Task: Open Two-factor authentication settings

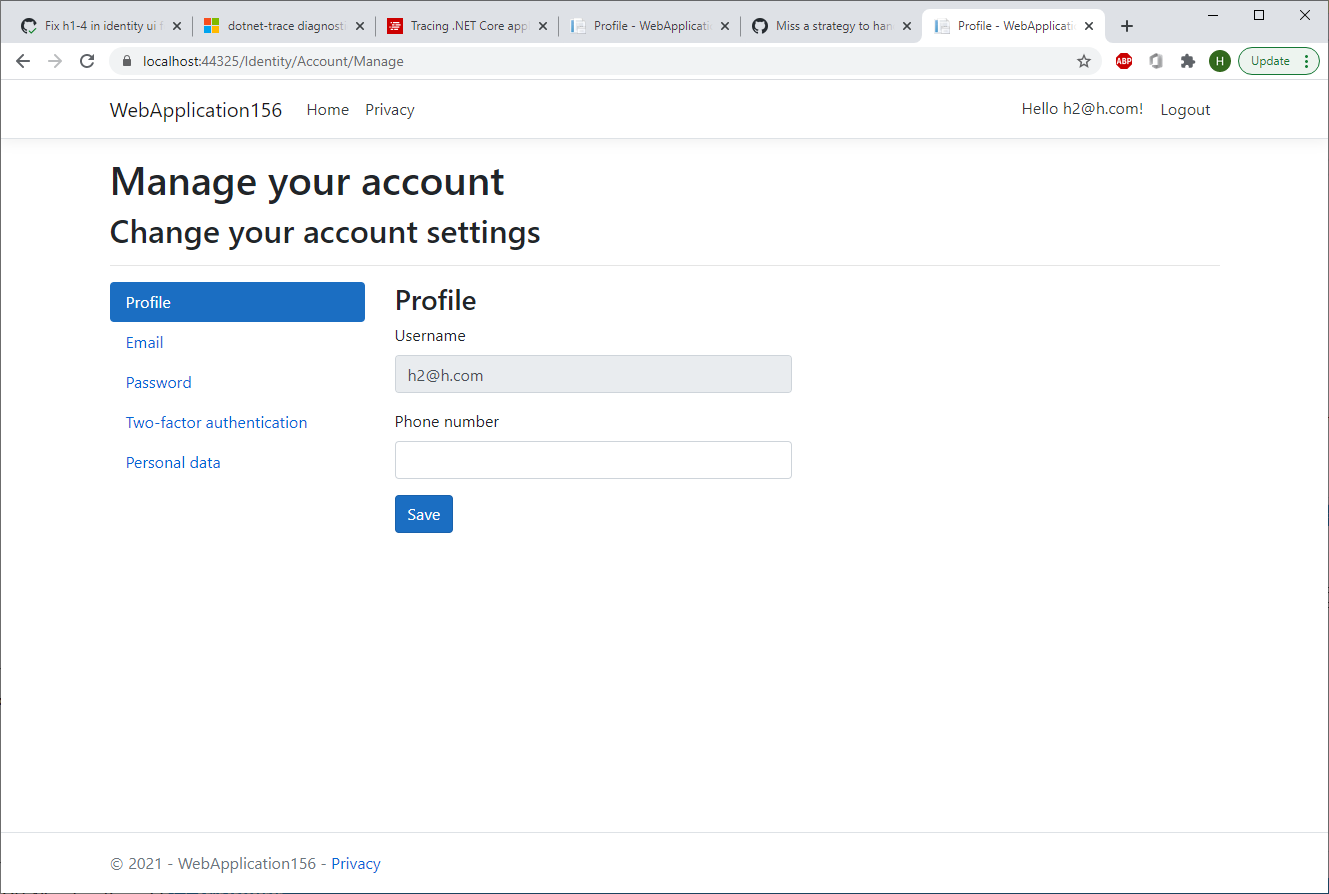Action: 237,422
